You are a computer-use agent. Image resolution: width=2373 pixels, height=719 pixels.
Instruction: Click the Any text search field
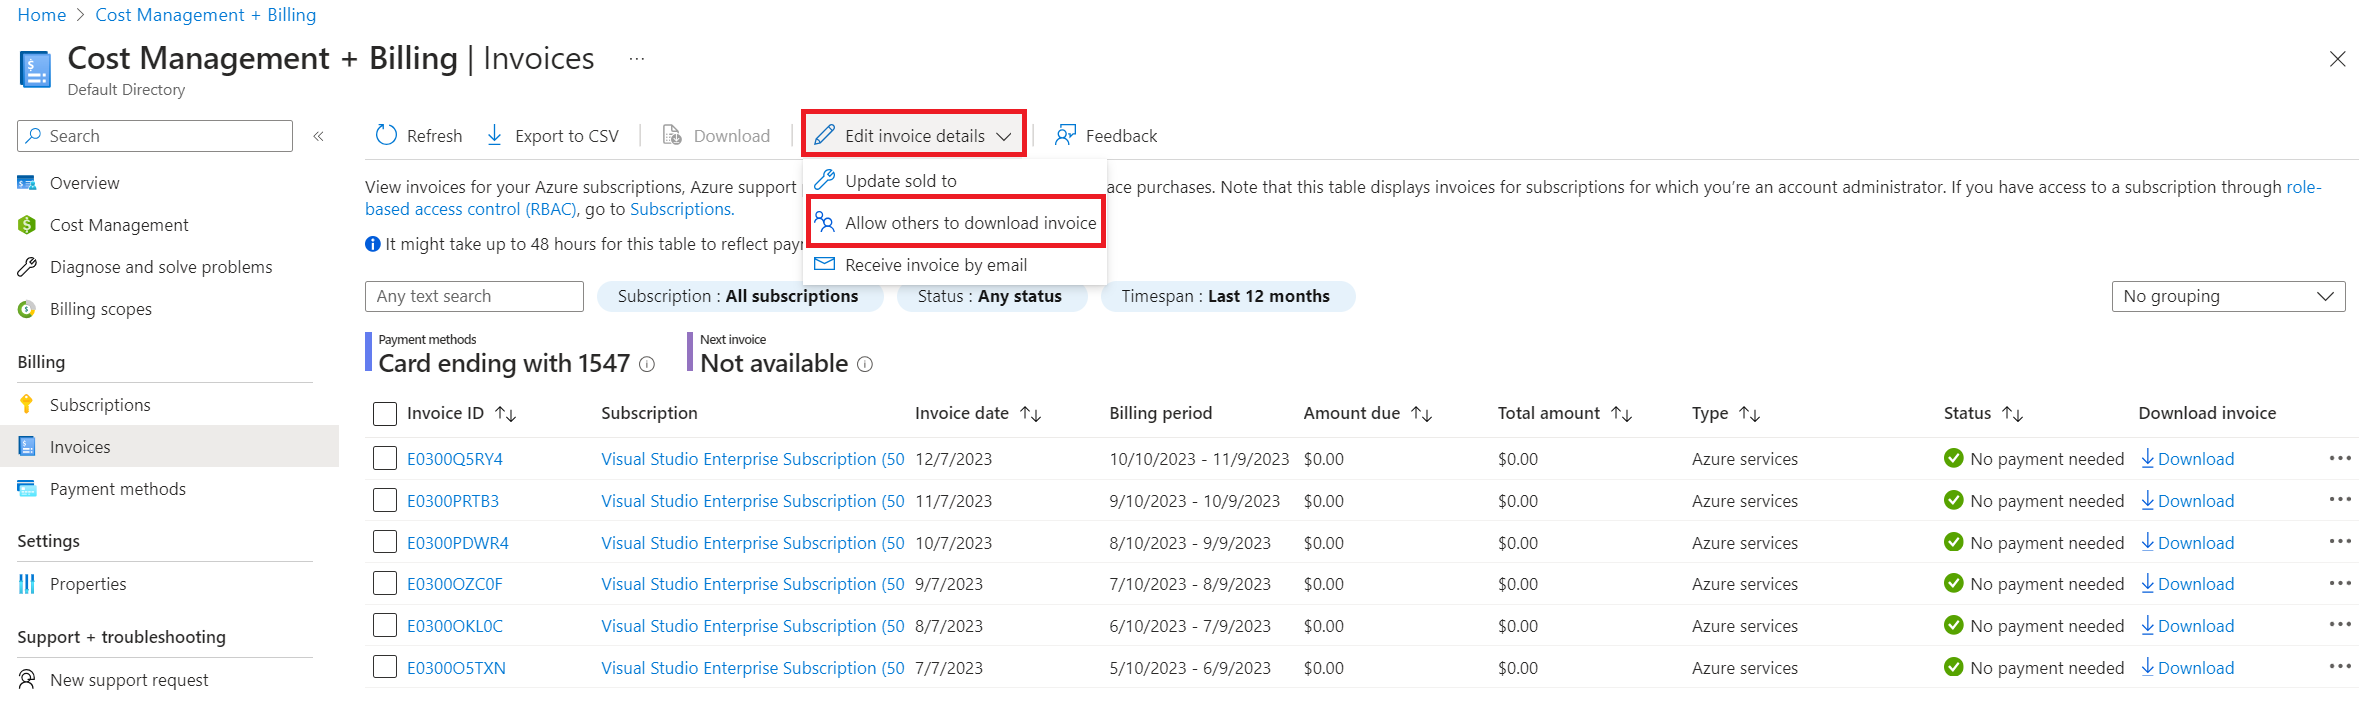[x=474, y=297]
